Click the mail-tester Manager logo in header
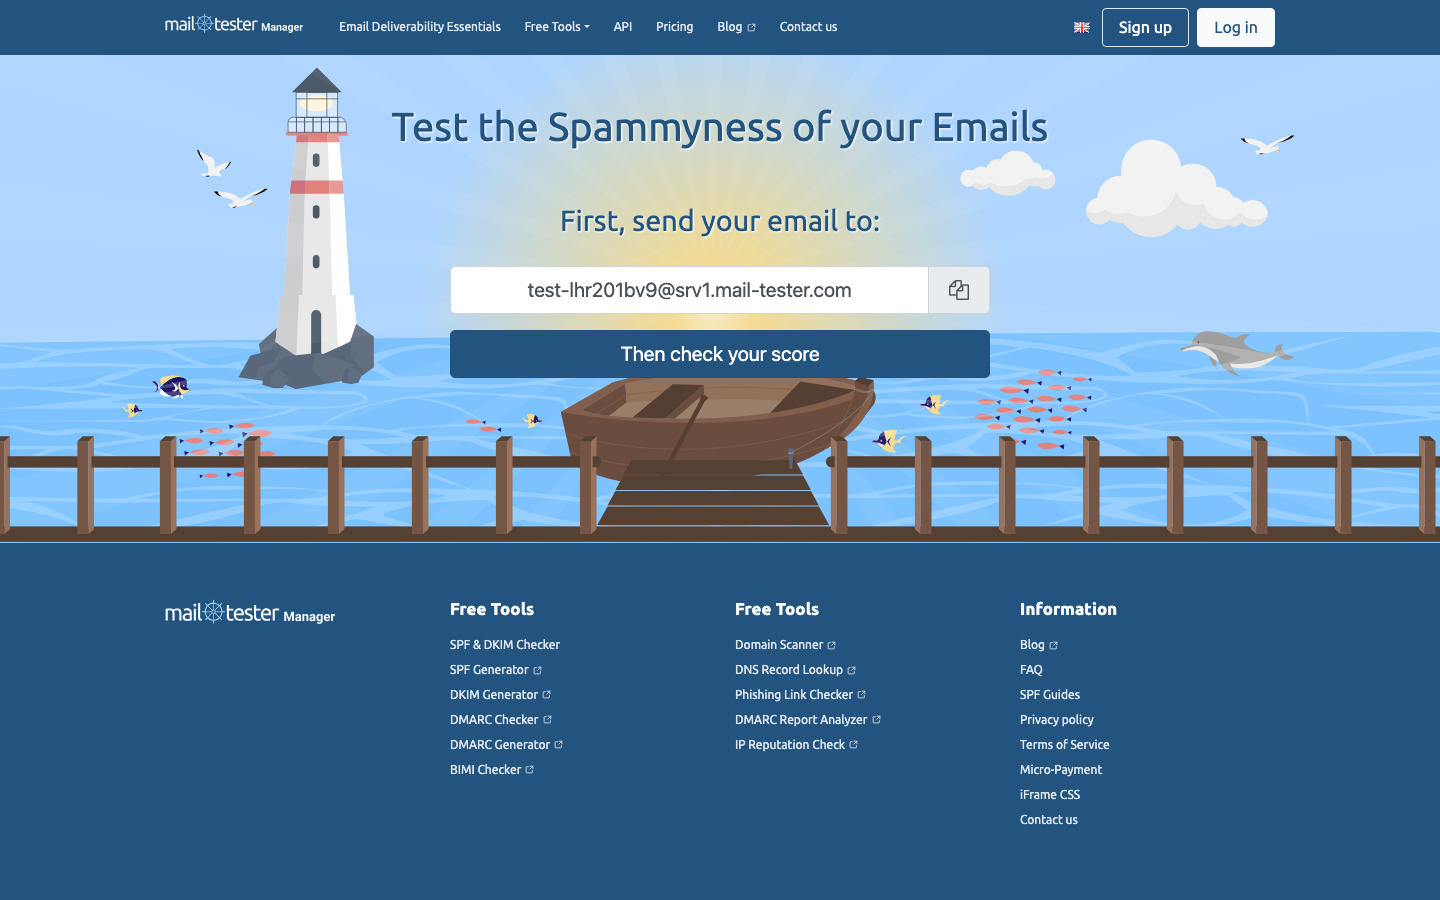 pyautogui.click(x=234, y=25)
